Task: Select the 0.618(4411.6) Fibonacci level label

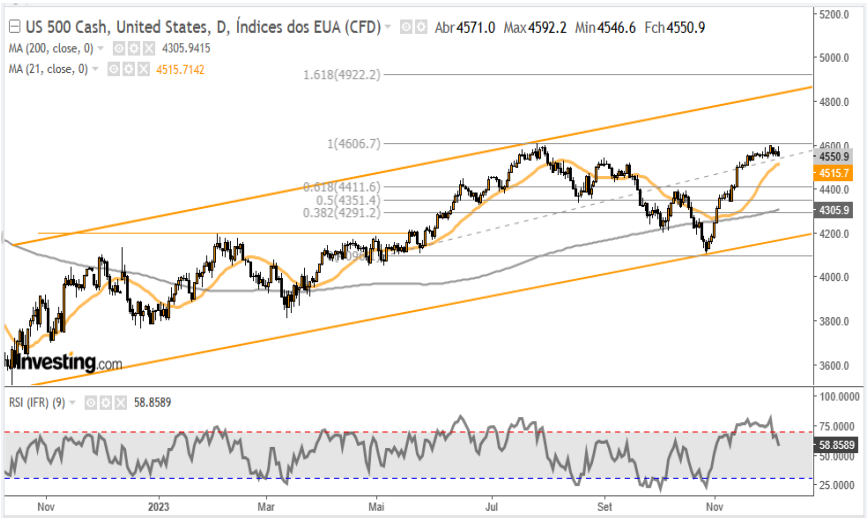Action: click(x=342, y=187)
